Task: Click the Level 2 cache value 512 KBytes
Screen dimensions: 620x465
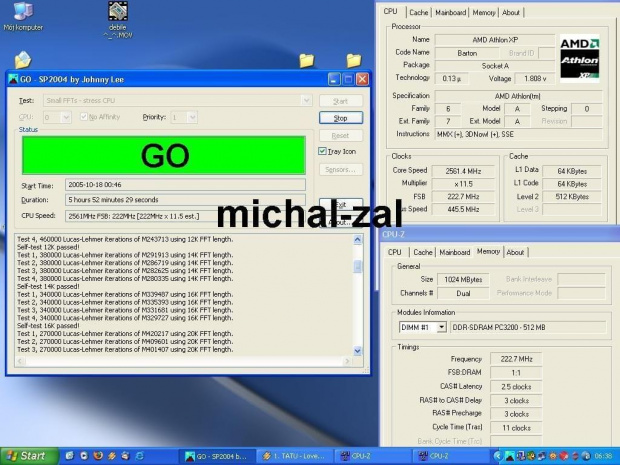Action: tap(572, 197)
